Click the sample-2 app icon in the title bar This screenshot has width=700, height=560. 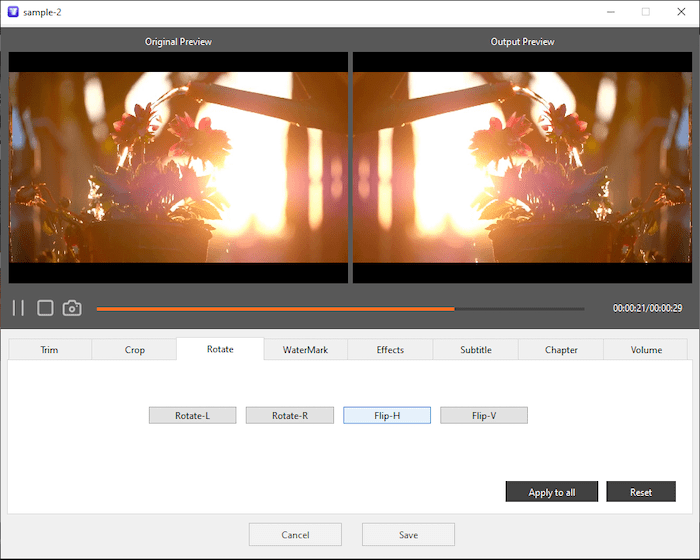click(13, 12)
